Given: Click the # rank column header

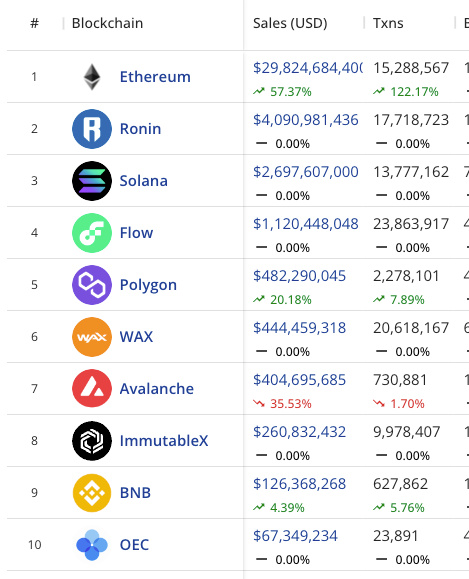Looking at the screenshot, I should click(x=34, y=23).
